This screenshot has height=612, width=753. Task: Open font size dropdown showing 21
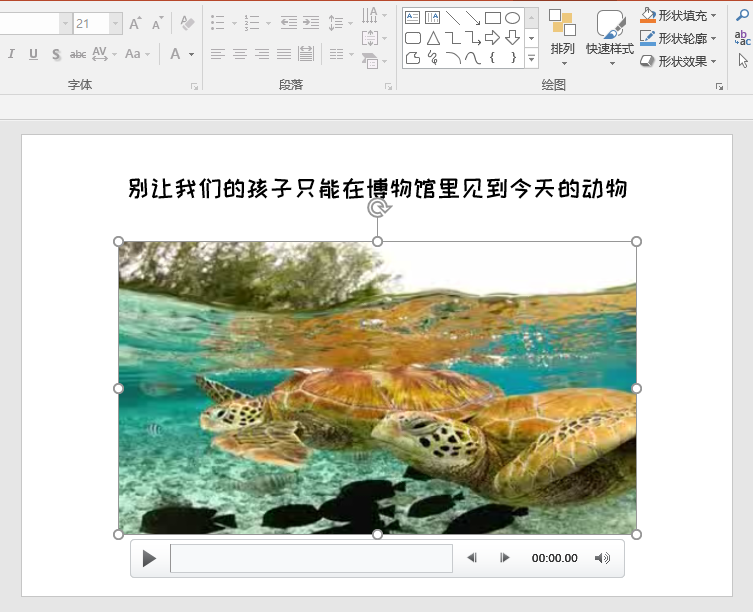coord(115,23)
